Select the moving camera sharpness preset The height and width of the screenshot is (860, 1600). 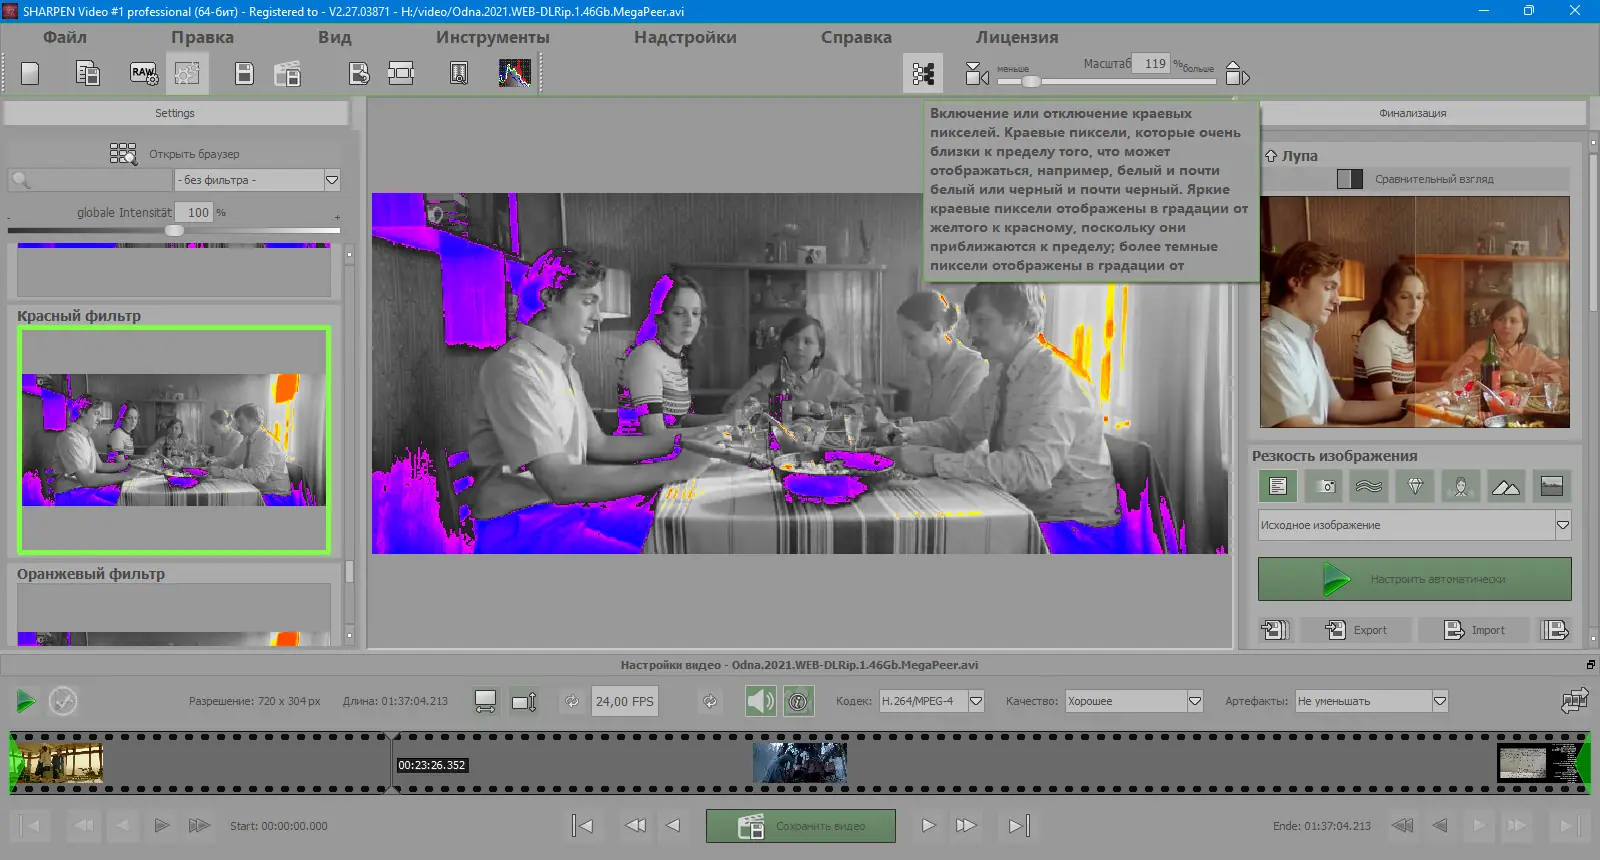pyautogui.click(x=1324, y=486)
